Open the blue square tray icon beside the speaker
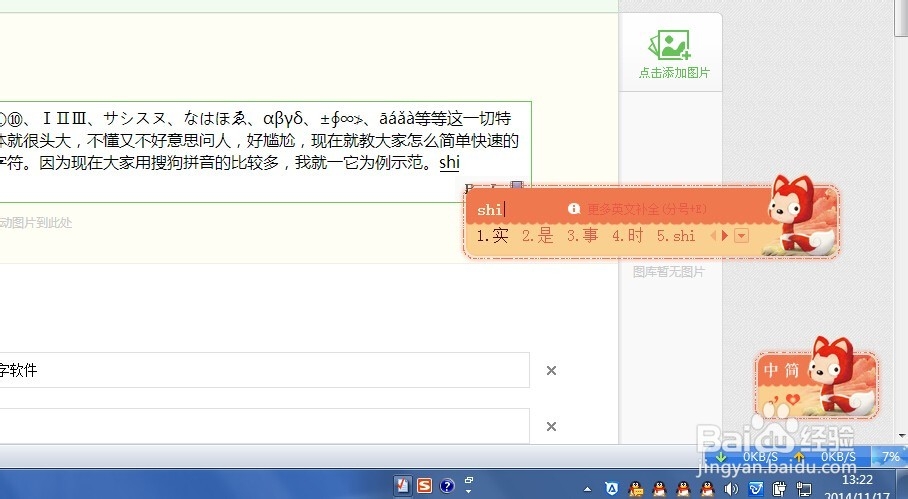Image resolution: width=908 pixels, height=499 pixels. (756, 489)
